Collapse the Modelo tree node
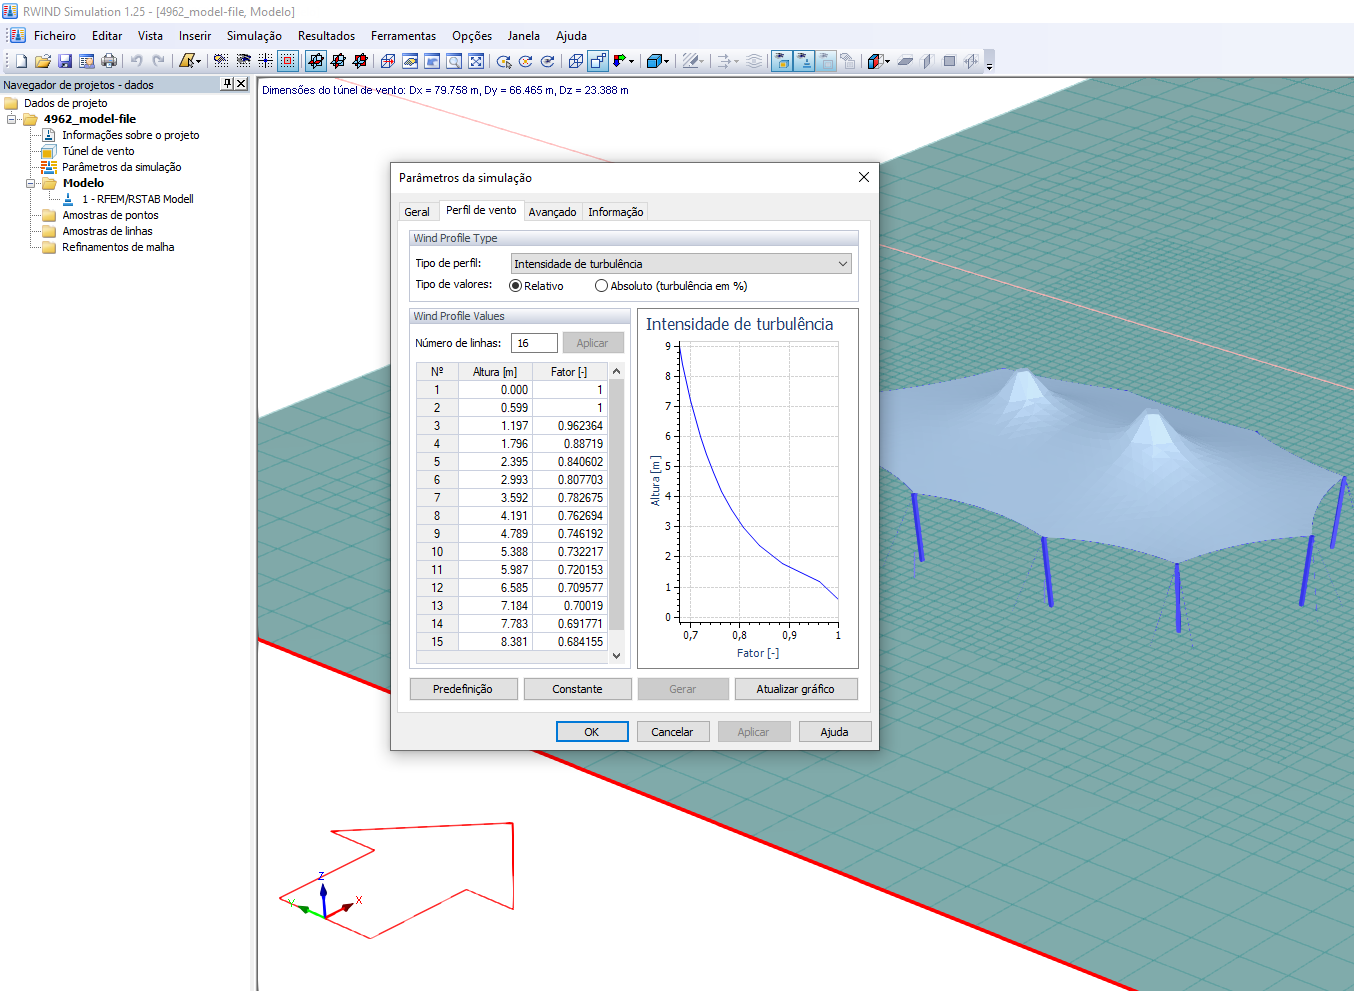The height and width of the screenshot is (991, 1354). click(31, 183)
